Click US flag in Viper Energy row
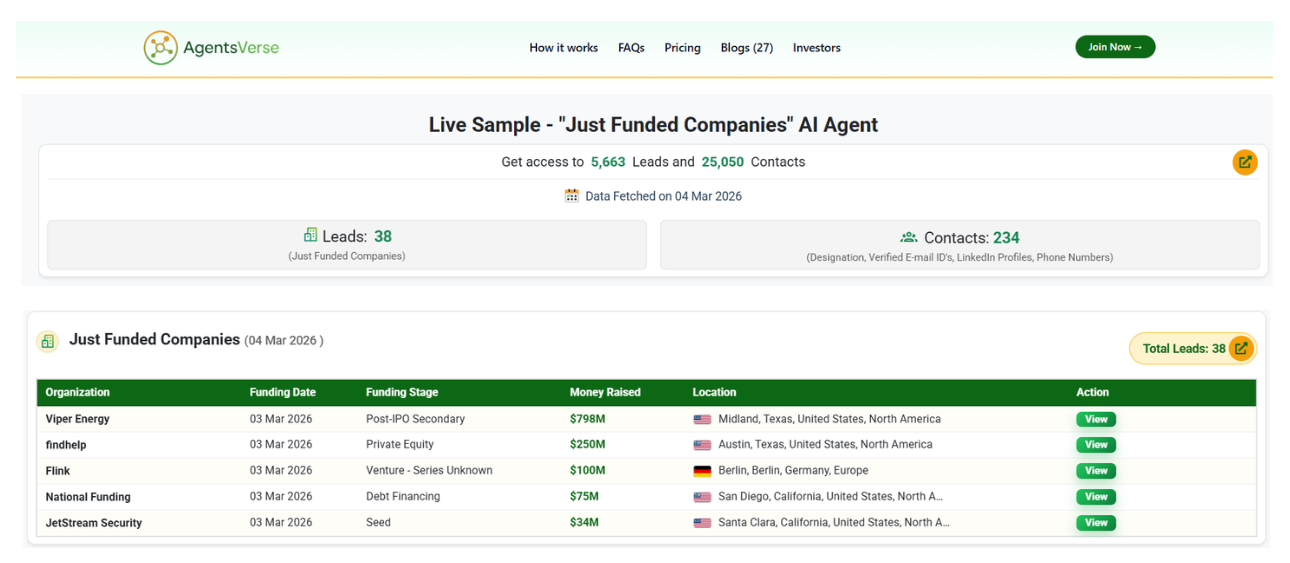The image size is (1290, 563). 702,420
